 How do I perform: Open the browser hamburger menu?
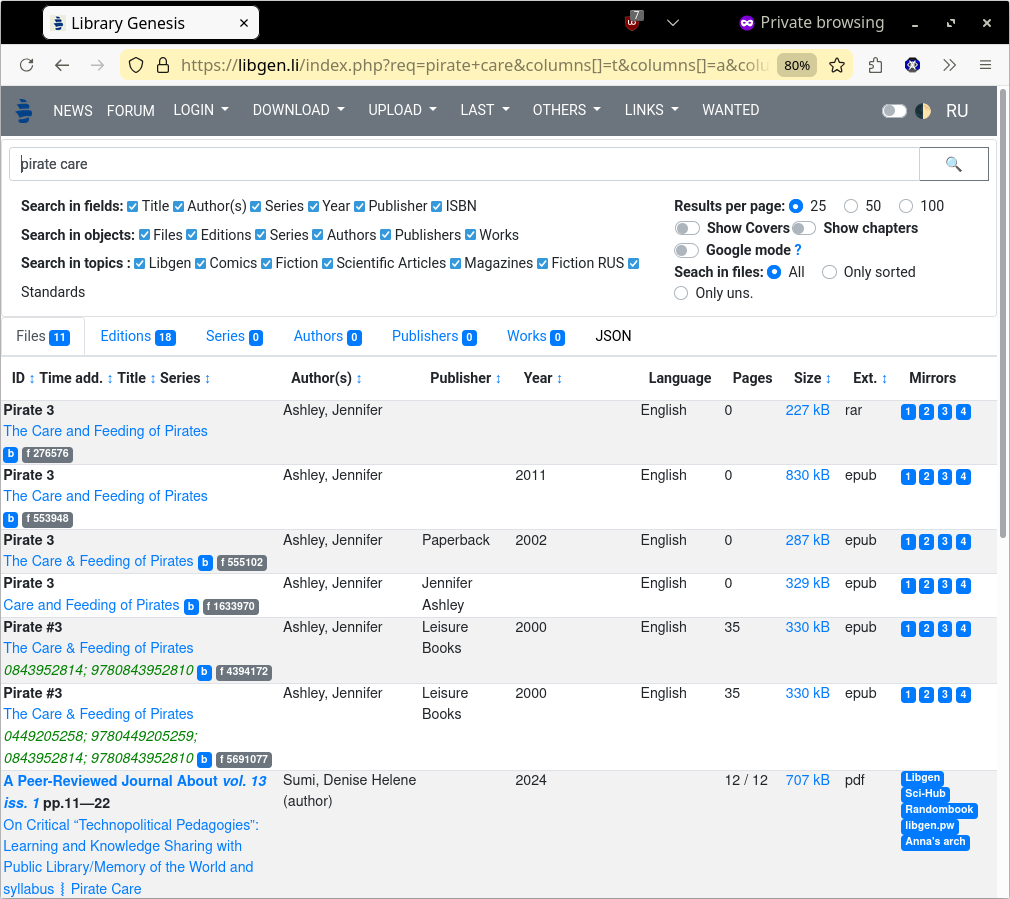point(985,65)
